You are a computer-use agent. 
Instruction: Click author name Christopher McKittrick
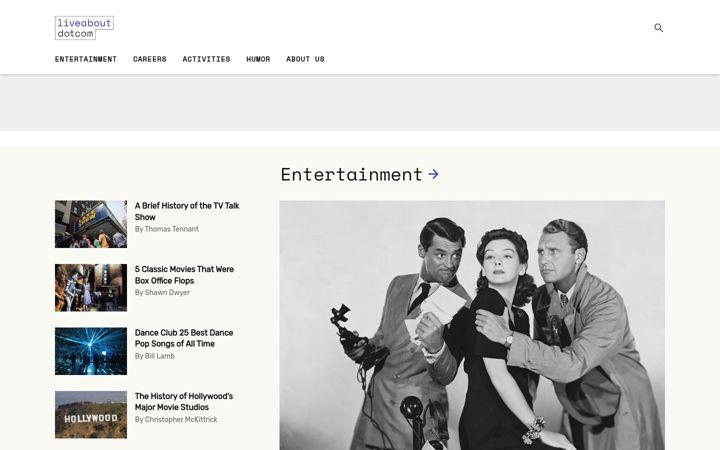(181, 419)
